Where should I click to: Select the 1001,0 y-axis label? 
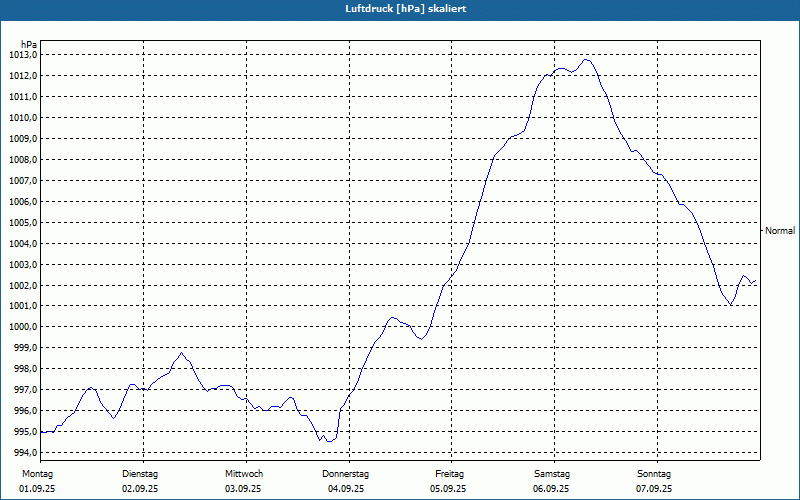coord(22,306)
